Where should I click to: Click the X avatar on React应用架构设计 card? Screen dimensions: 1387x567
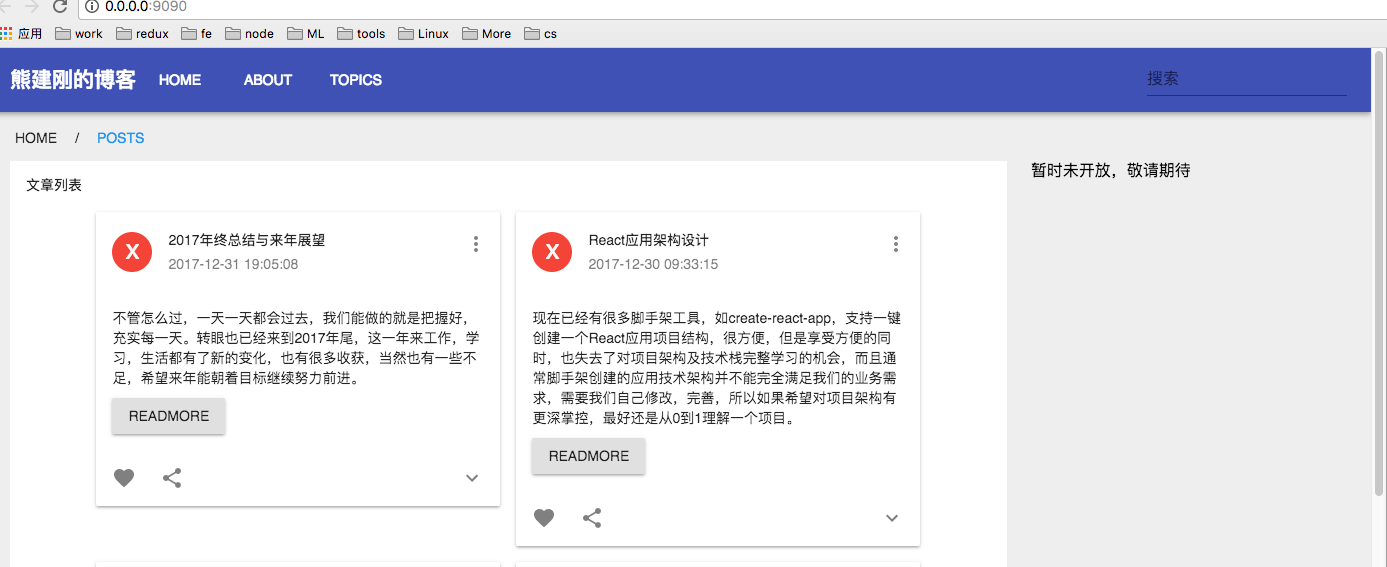coord(552,252)
